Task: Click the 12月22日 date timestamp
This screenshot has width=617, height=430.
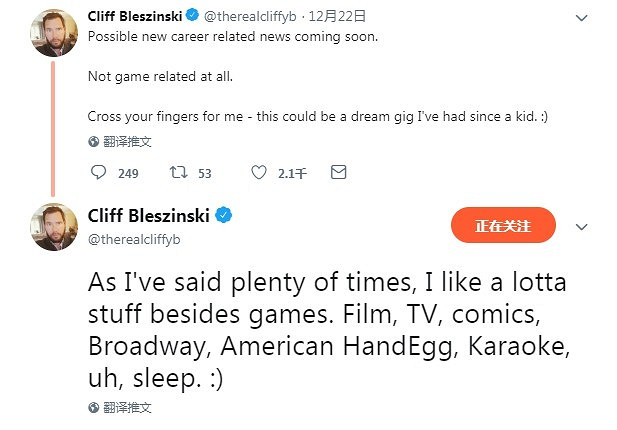Action: click(x=337, y=17)
